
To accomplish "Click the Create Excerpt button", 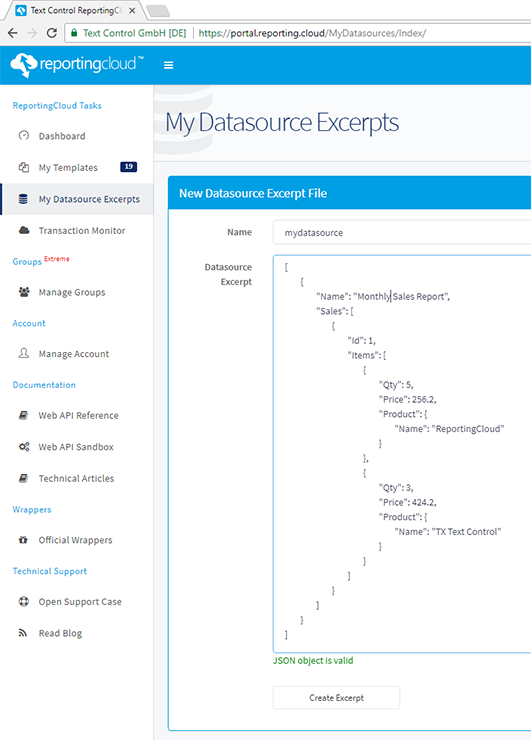I will point(336,698).
